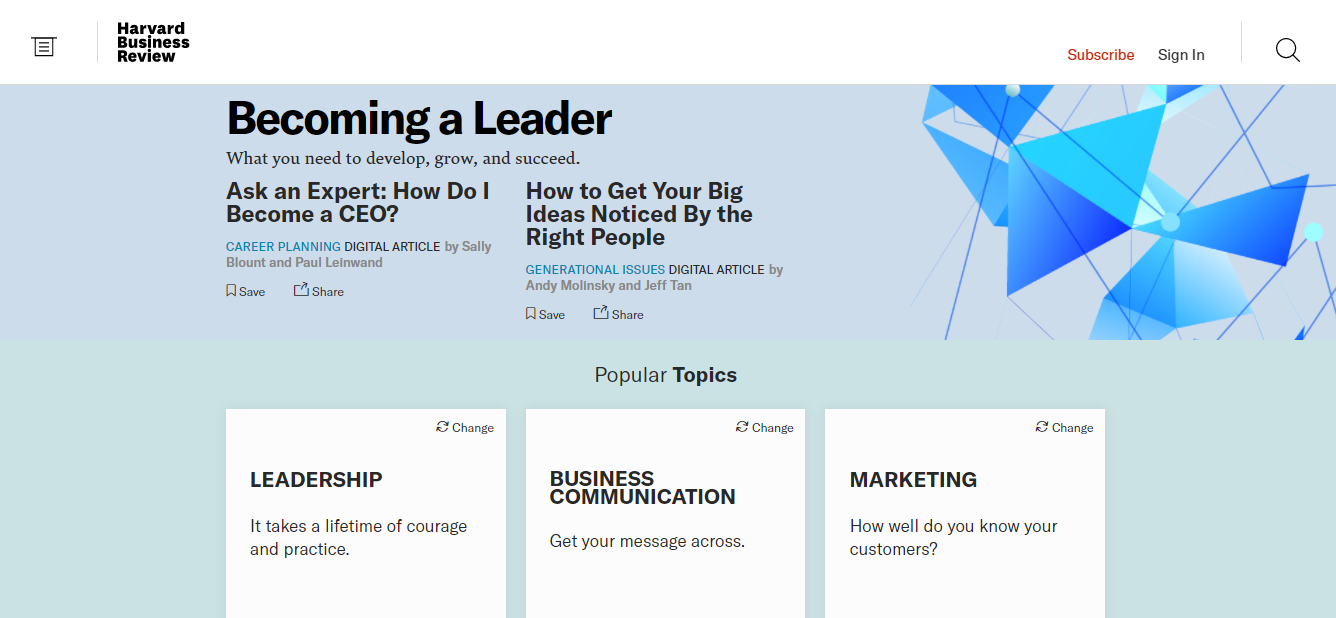The height and width of the screenshot is (618, 1336).
Task: Click the search magnifier icon
Action: 1287,50
